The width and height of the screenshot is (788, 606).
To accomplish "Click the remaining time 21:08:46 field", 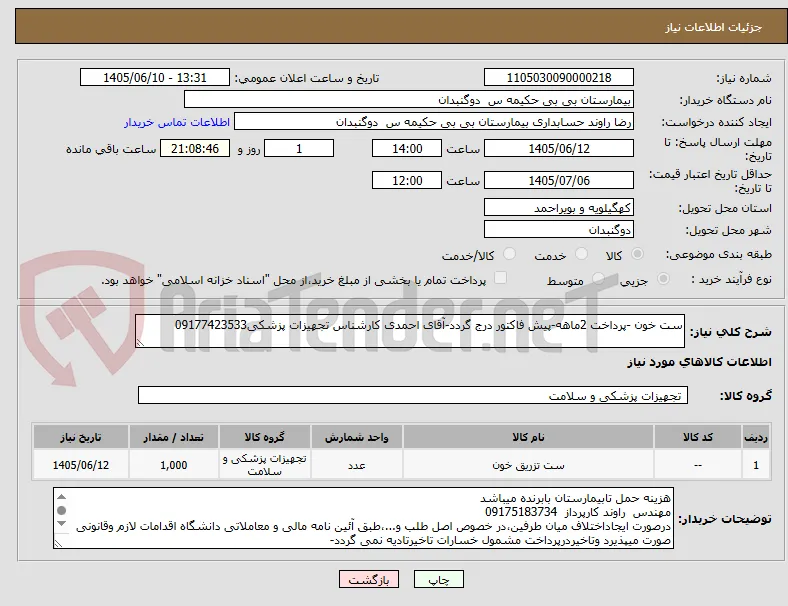I will (x=195, y=149).
